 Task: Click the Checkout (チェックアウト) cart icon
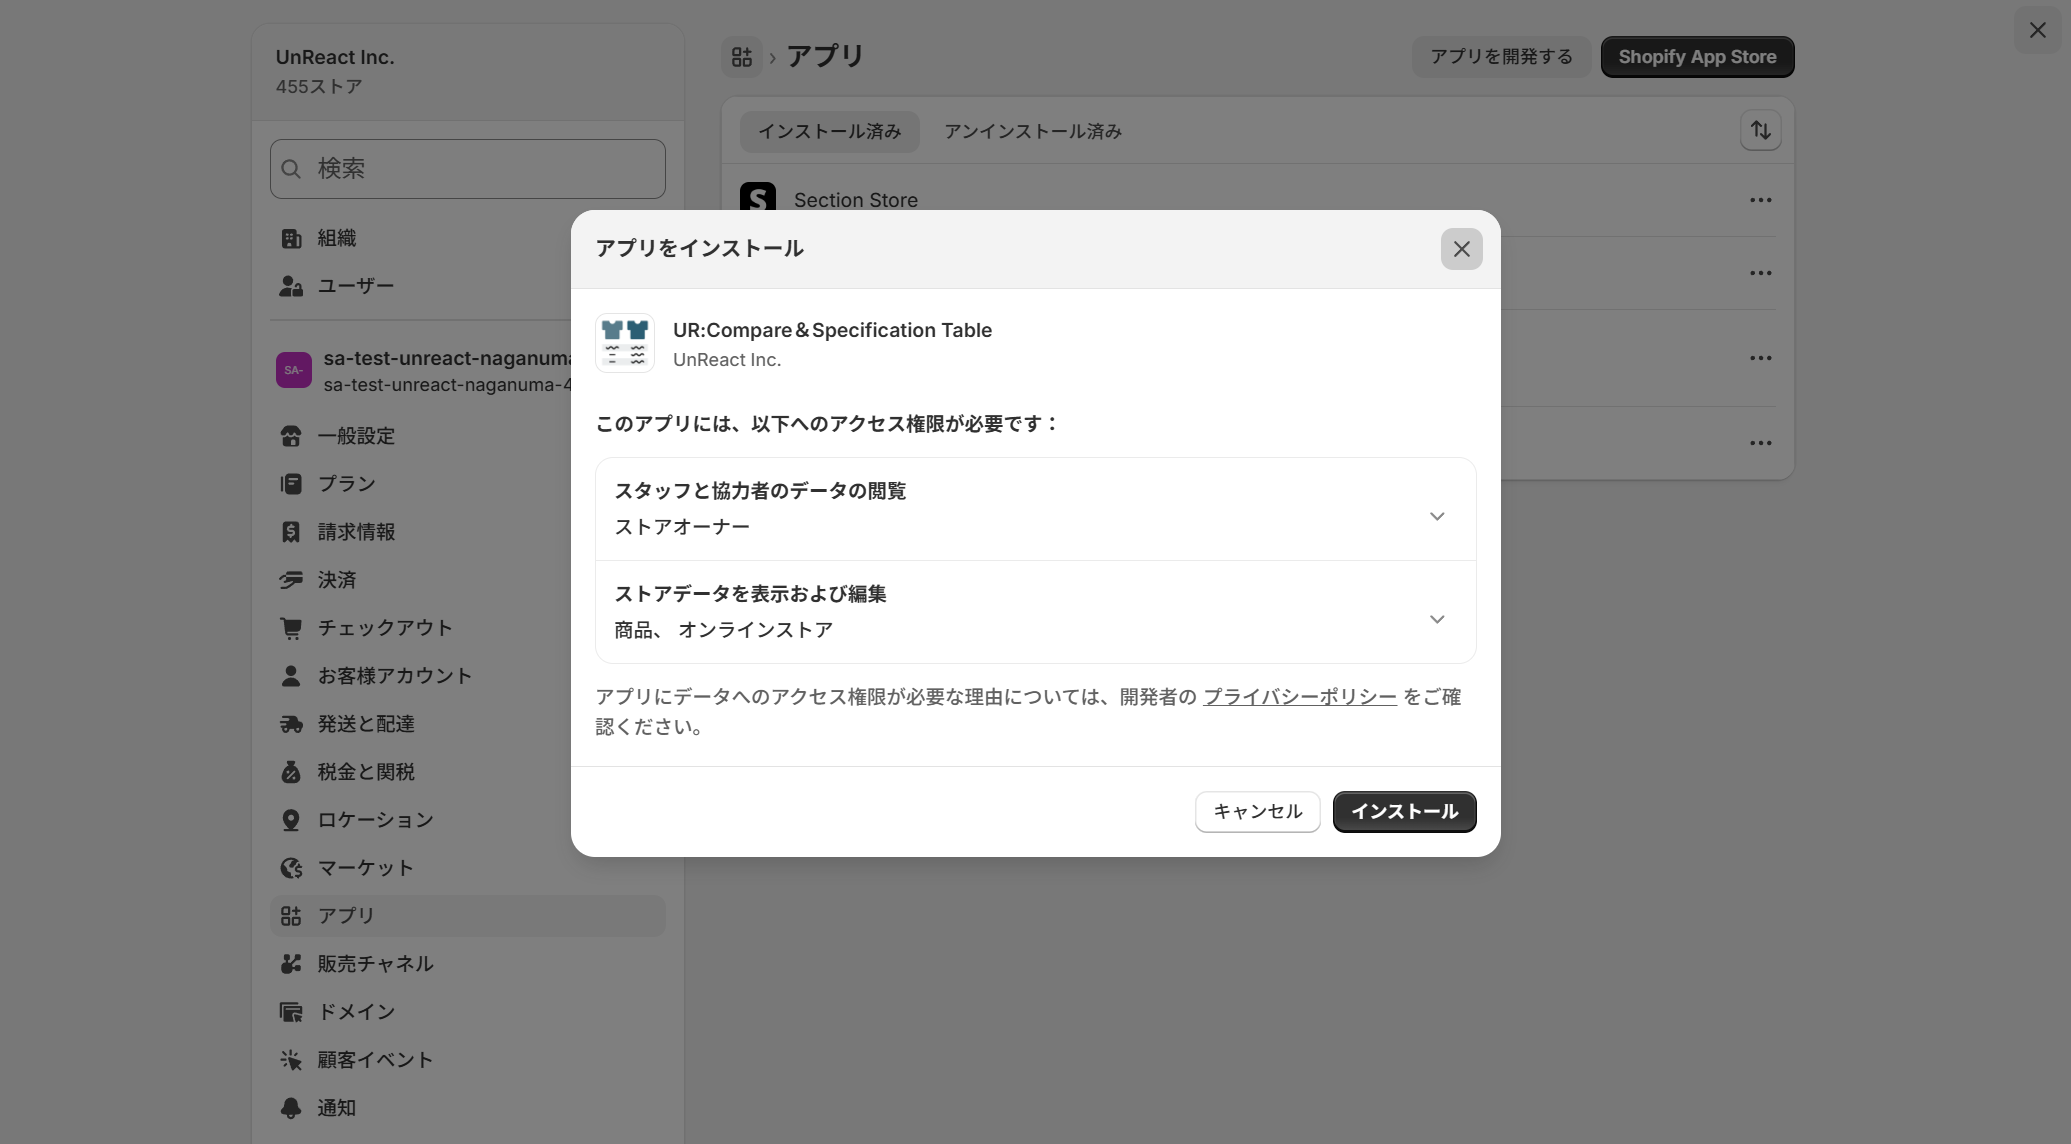pos(291,628)
